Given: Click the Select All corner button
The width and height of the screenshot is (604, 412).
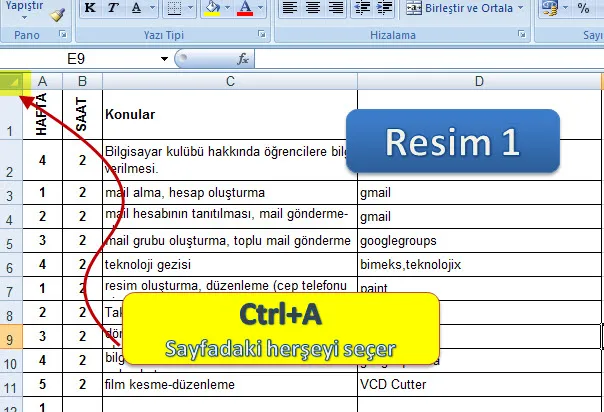Looking at the screenshot, I should (13, 81).
